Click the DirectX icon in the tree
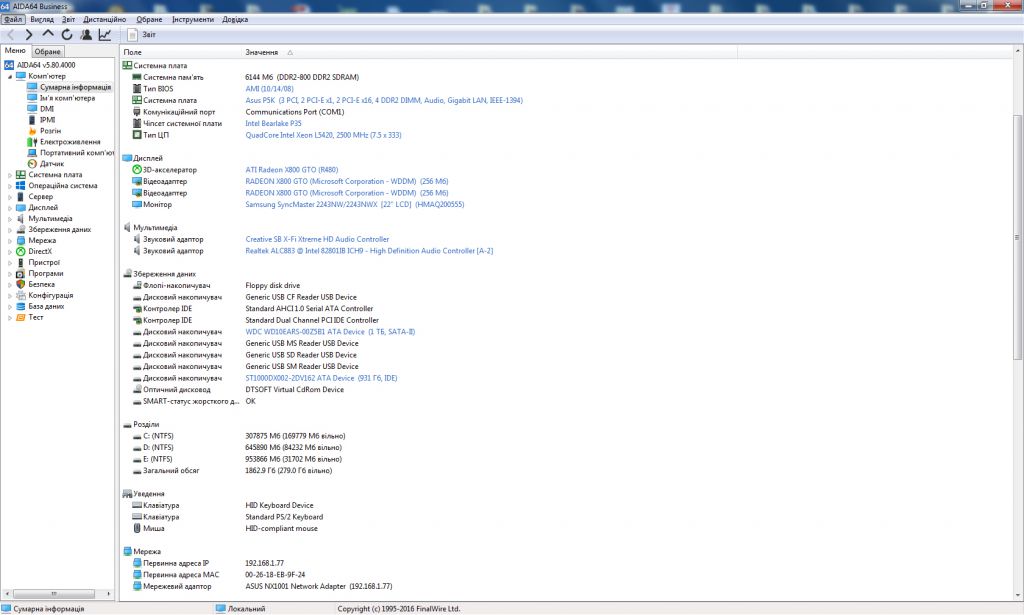The height and width of the screenshot is (615, 1024). click(20, 251)
